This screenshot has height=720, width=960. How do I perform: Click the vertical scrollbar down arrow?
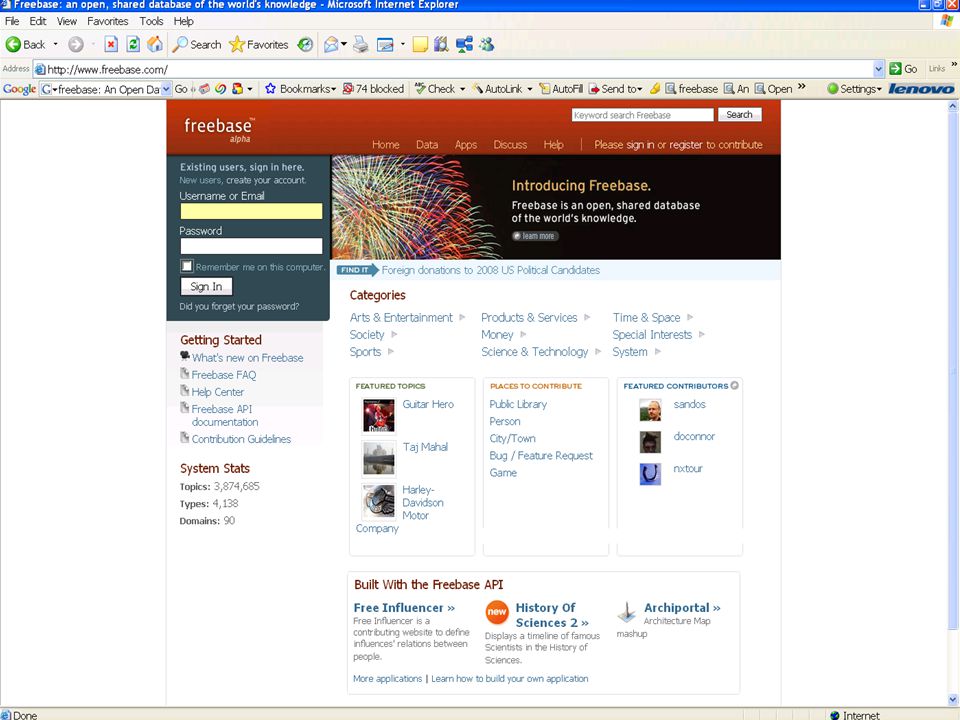point(953,699)
